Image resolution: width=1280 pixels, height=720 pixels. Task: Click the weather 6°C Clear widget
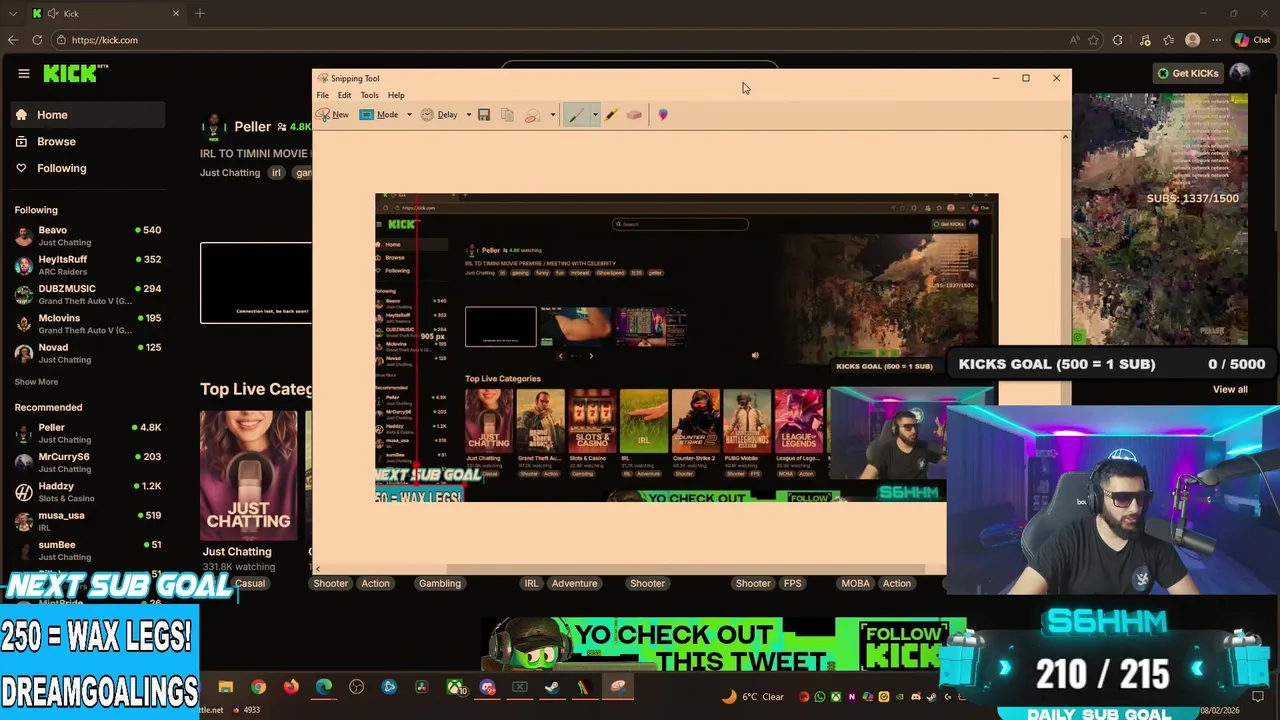(754, 697)
